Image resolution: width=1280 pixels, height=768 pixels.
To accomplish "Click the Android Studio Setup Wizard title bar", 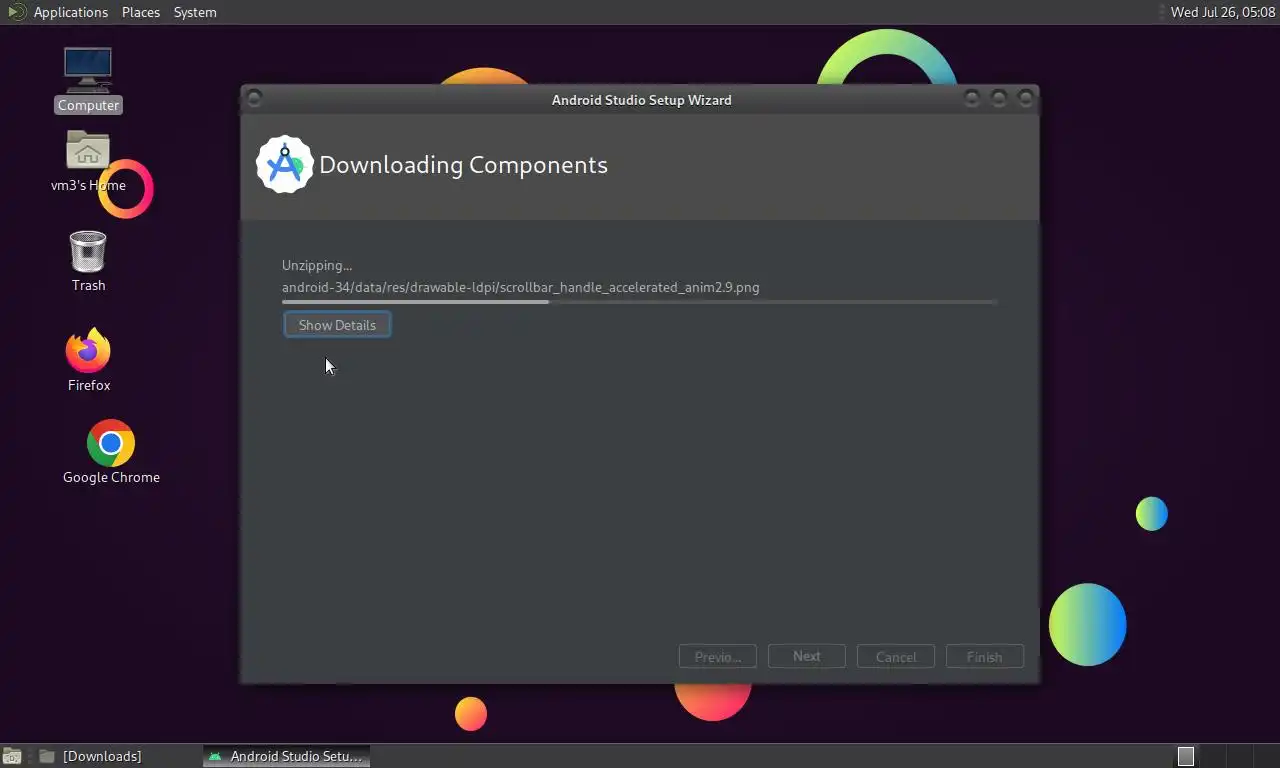I will pyautogui.click(x=640, y=99).
